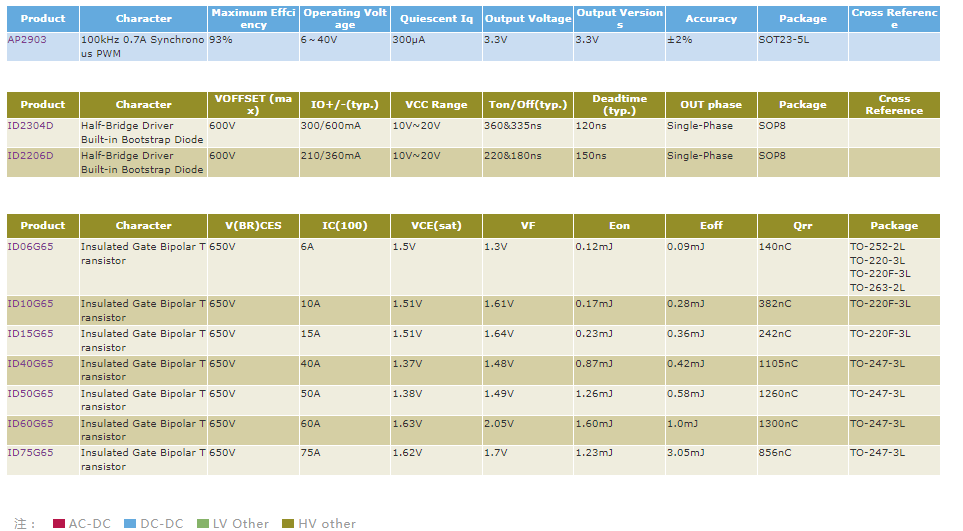Open the AP2903 product link
This screenshot has height=531, width=963.
coord(26,40)
